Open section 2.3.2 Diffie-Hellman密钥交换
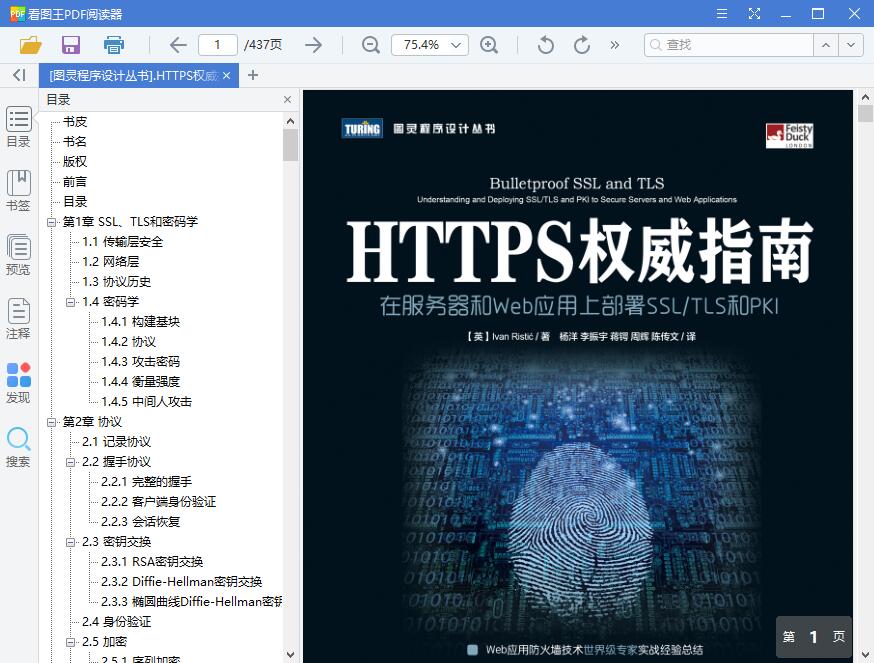Image resolution: width=874 pixels, height=663 pixels. (x=182, y=582)
